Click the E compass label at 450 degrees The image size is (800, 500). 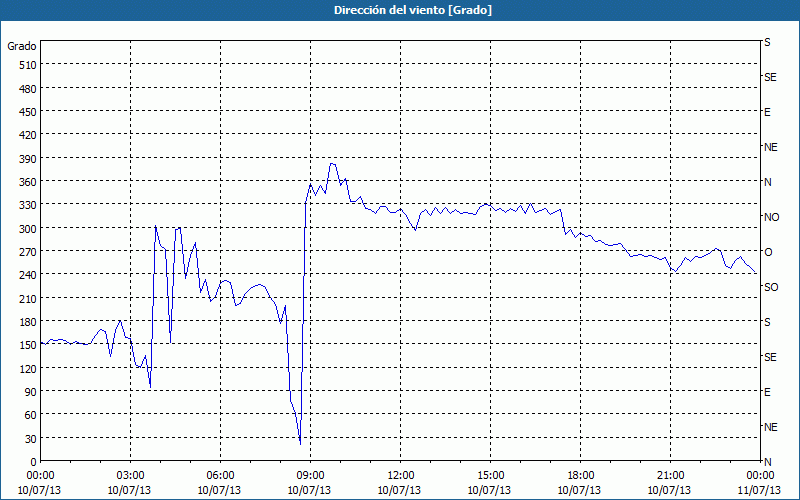click(767, 112)
